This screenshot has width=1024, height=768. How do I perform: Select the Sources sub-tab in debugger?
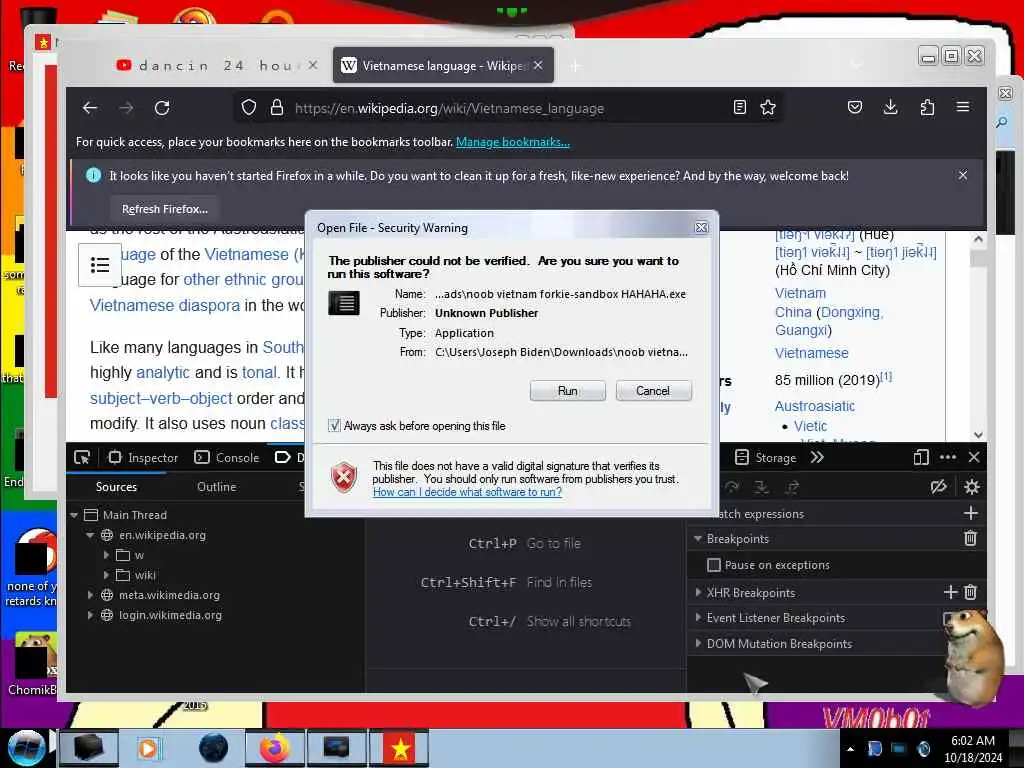coord(116,487)
